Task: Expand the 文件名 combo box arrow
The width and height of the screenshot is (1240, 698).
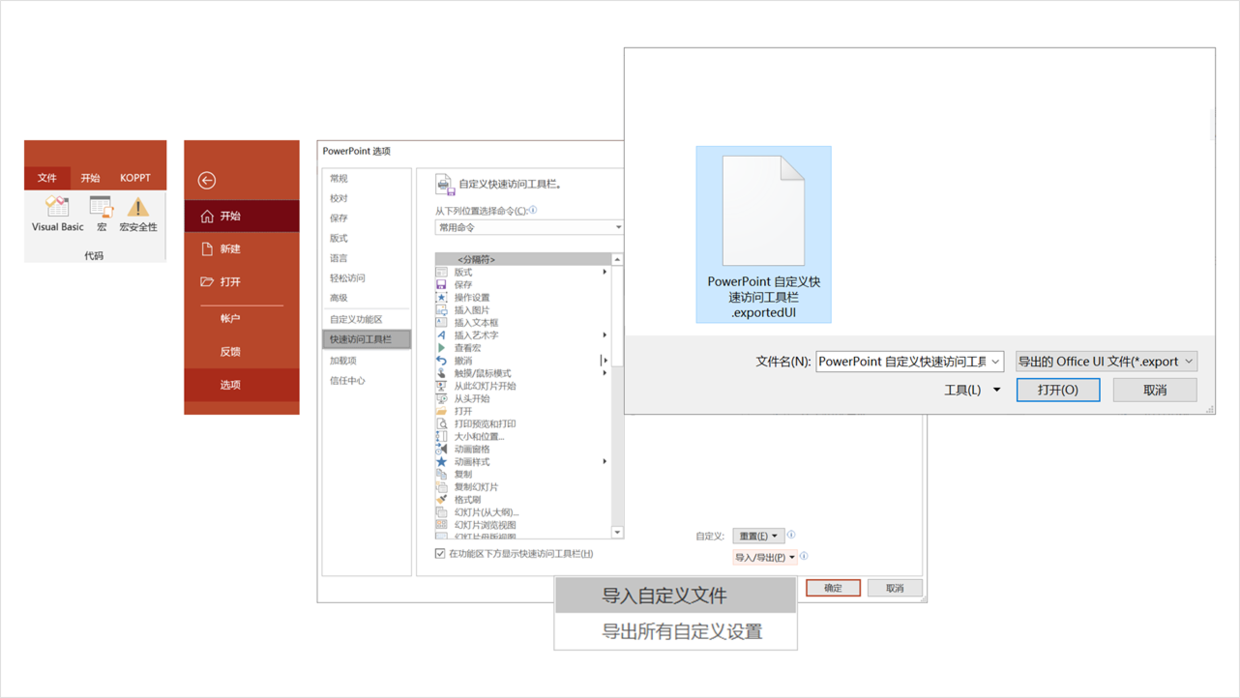Action: pyautogui.click(x=995, y=362)
